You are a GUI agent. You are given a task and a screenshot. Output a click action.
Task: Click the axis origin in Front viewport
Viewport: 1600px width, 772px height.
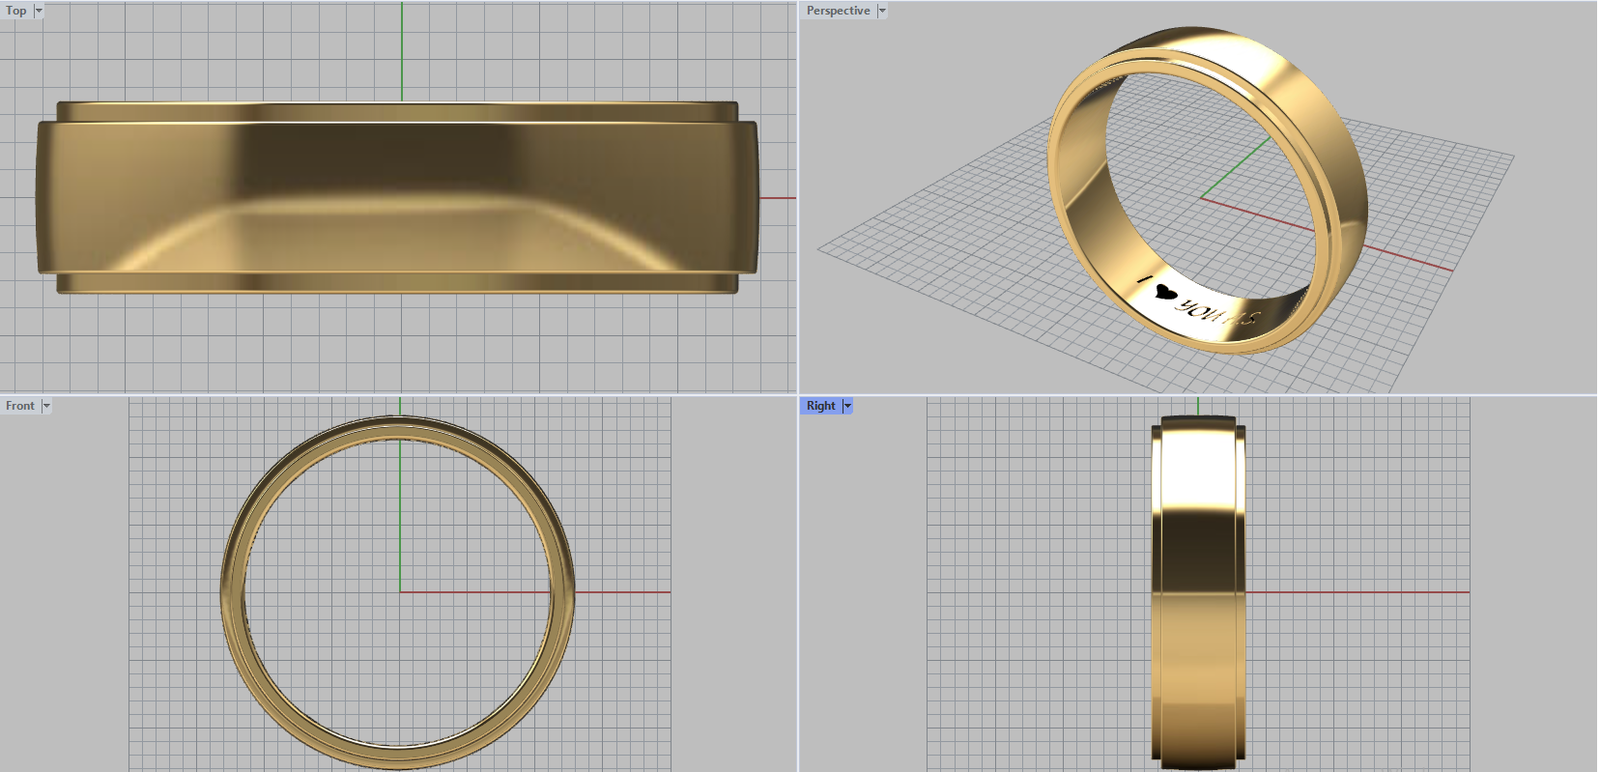(x=400, y=592)
